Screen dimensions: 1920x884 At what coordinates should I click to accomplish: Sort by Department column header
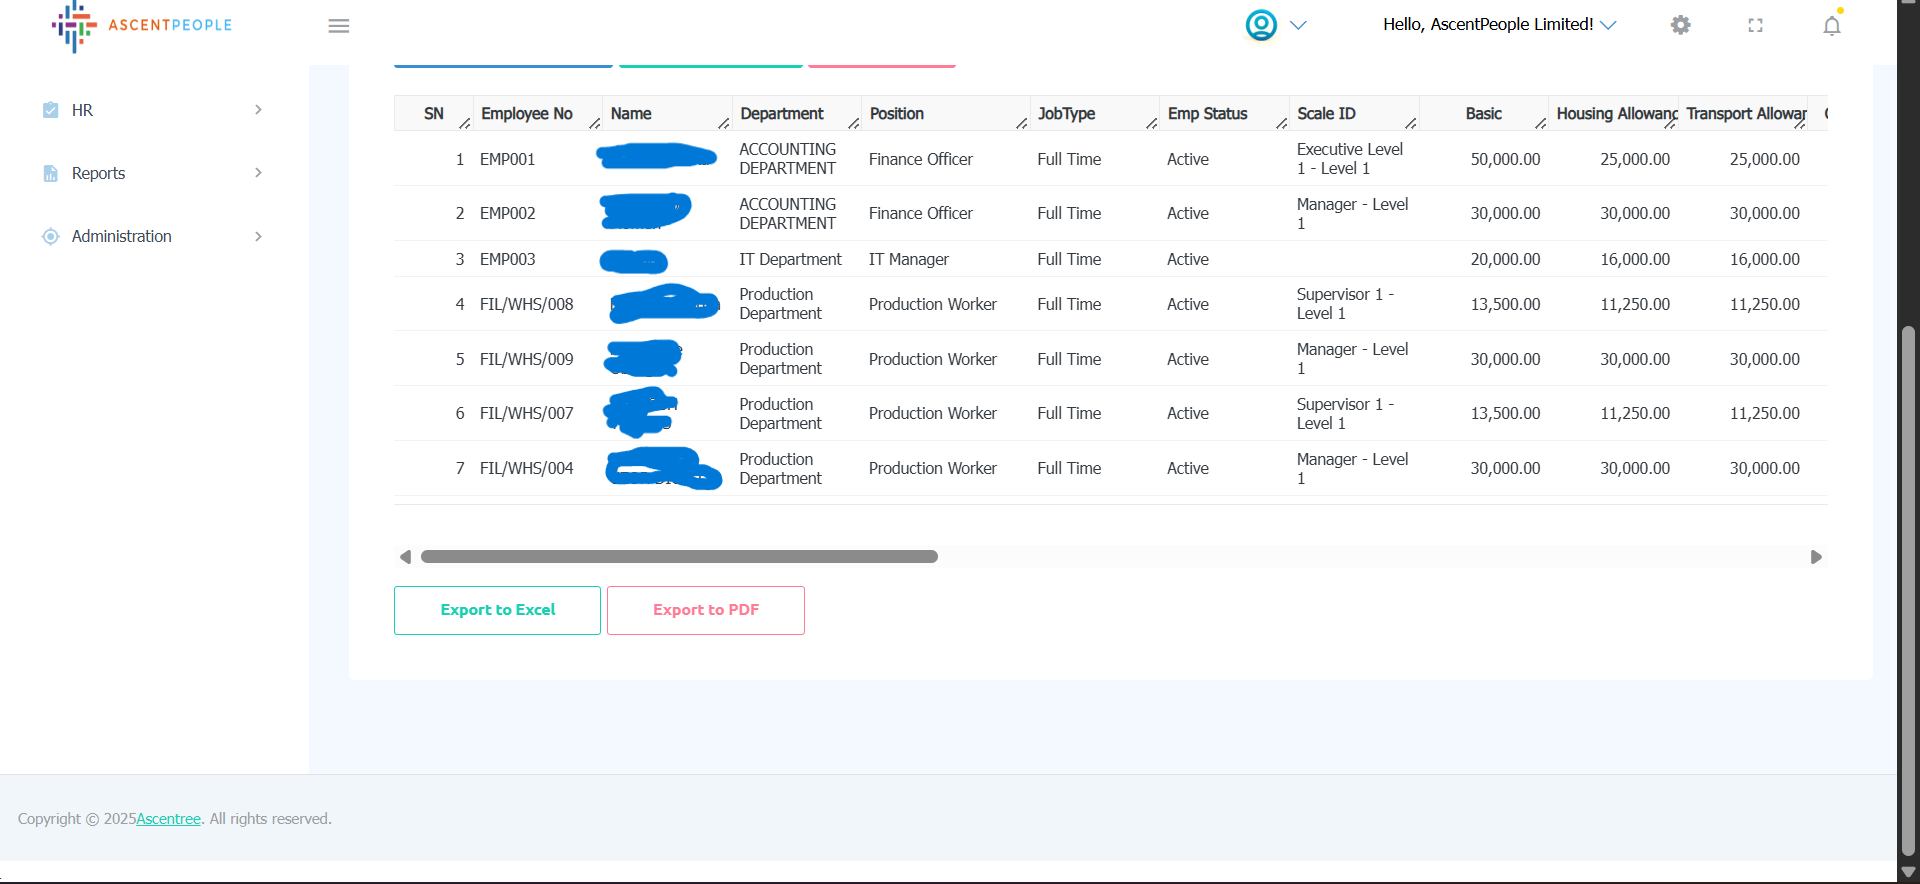click(x=782, y=114)
